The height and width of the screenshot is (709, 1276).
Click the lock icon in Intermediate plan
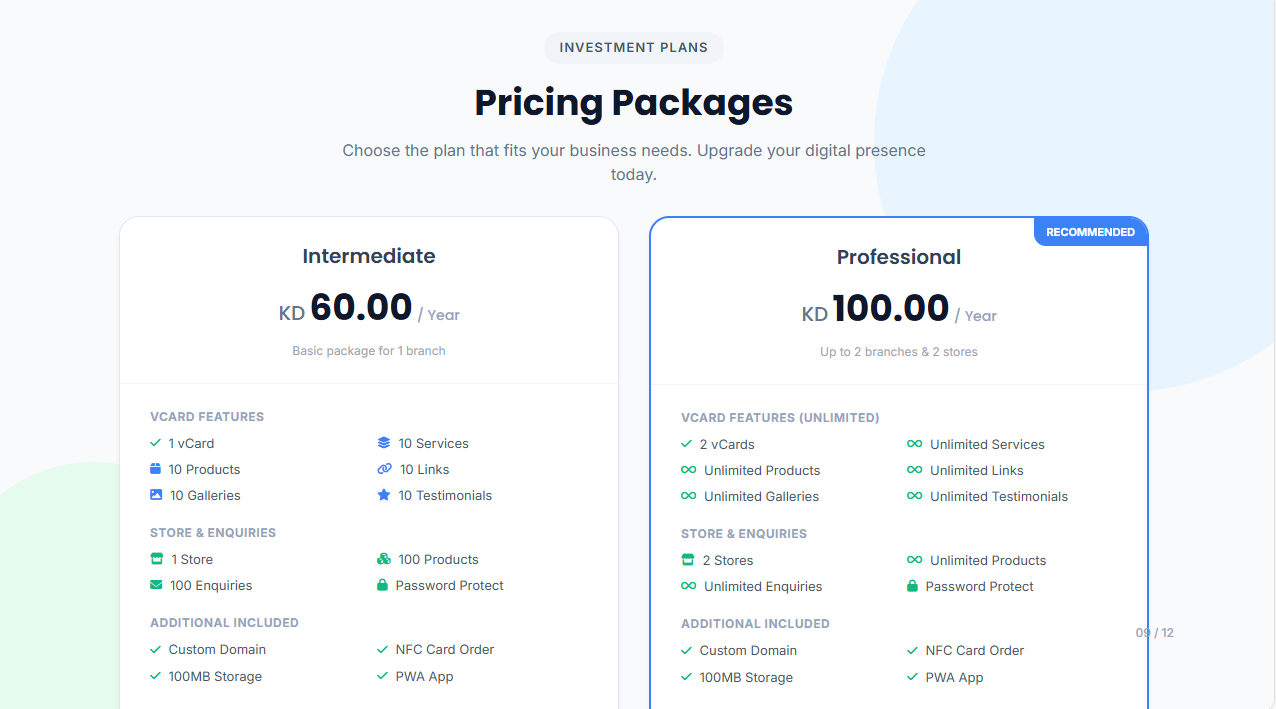382,585
